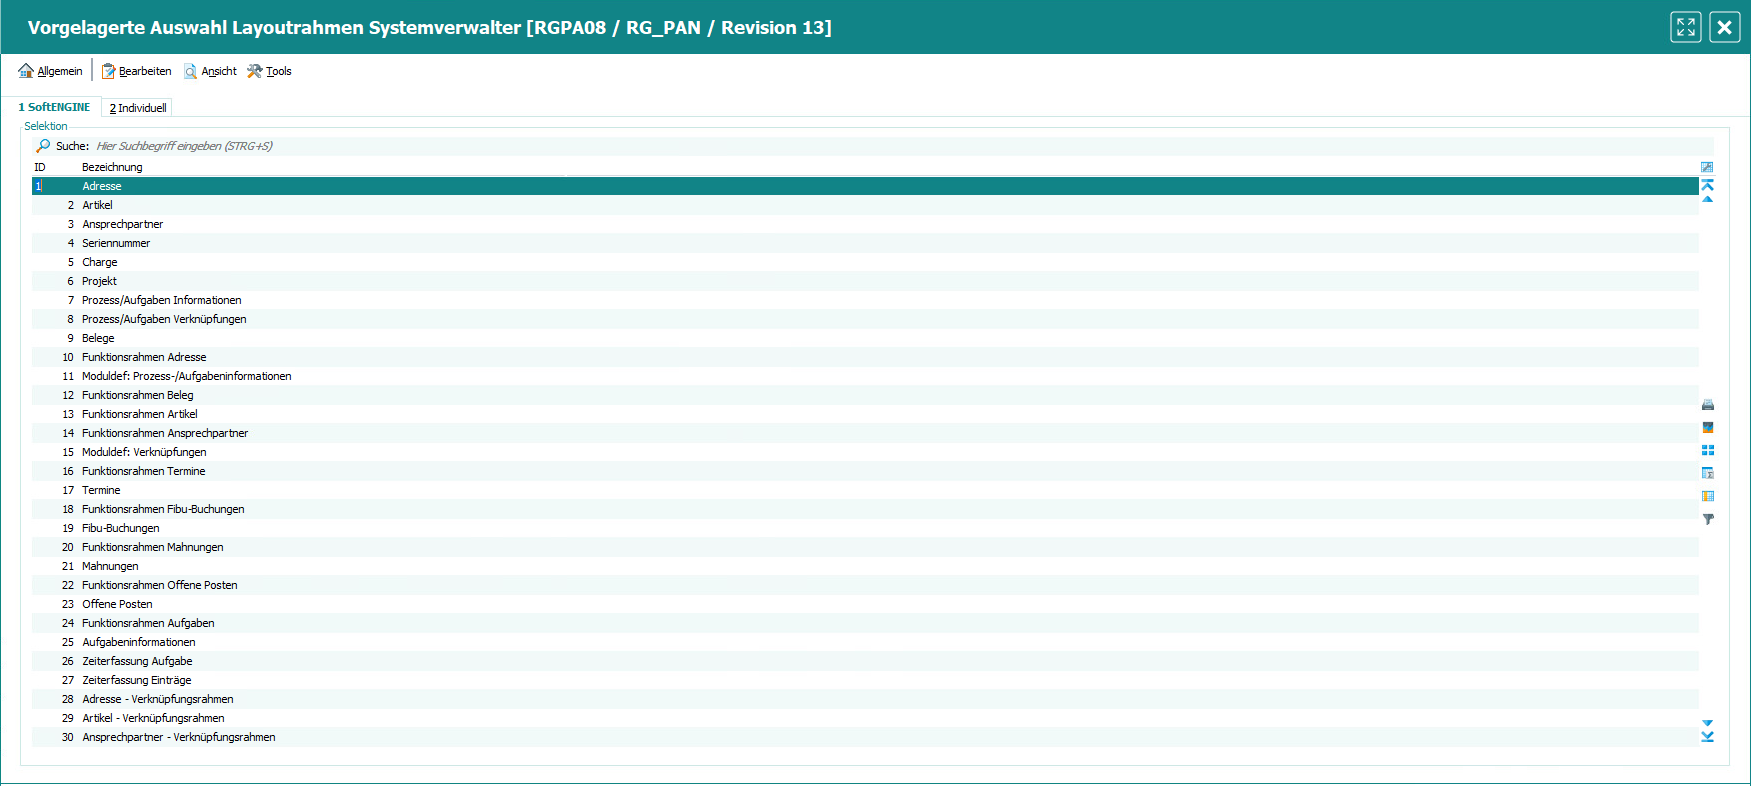Click the filter funnel icon

(x=1708, y=519)
